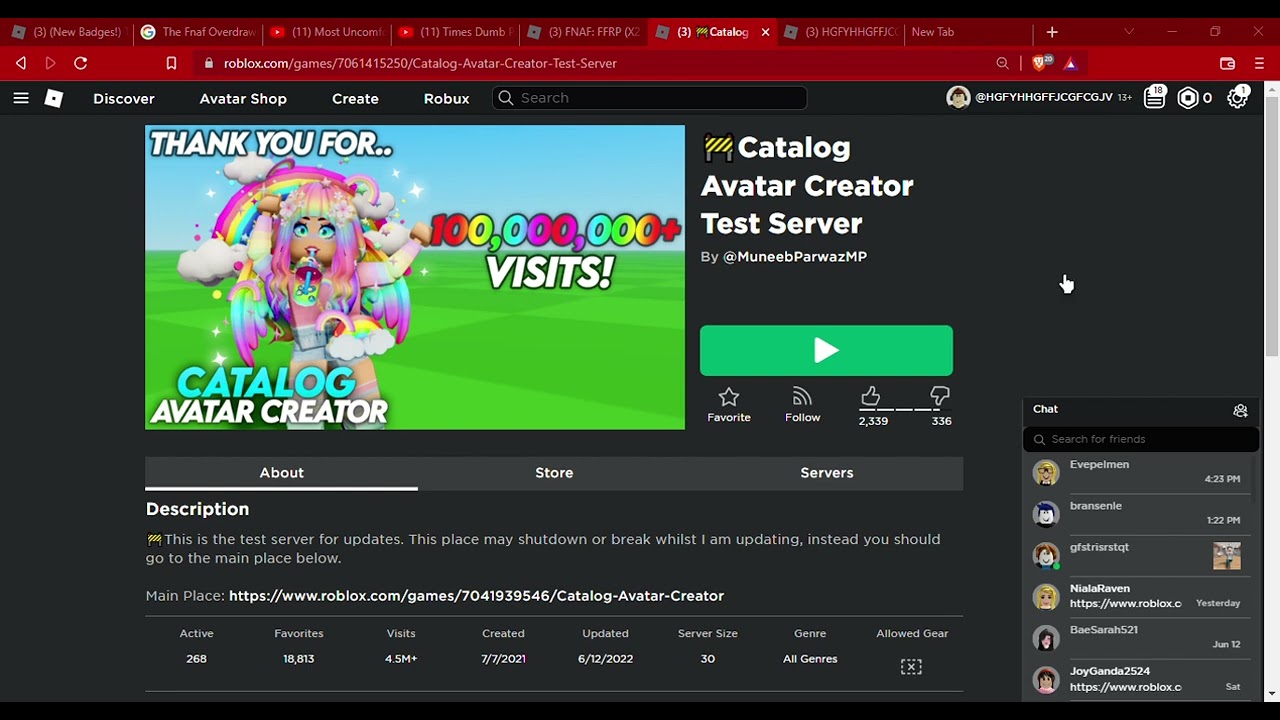Screen dimensions: 1280x720
Task: Click the browser address bar URL
Action: coord(420,63)
